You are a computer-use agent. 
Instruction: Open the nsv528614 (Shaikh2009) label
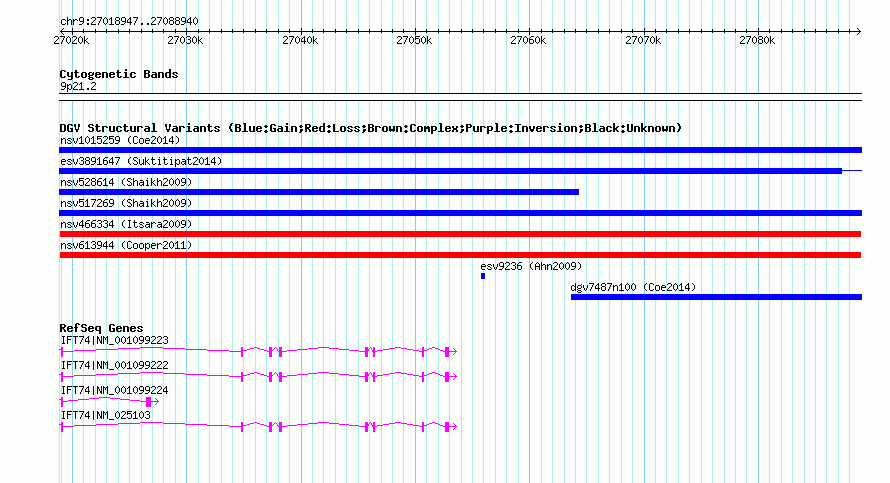126,182
